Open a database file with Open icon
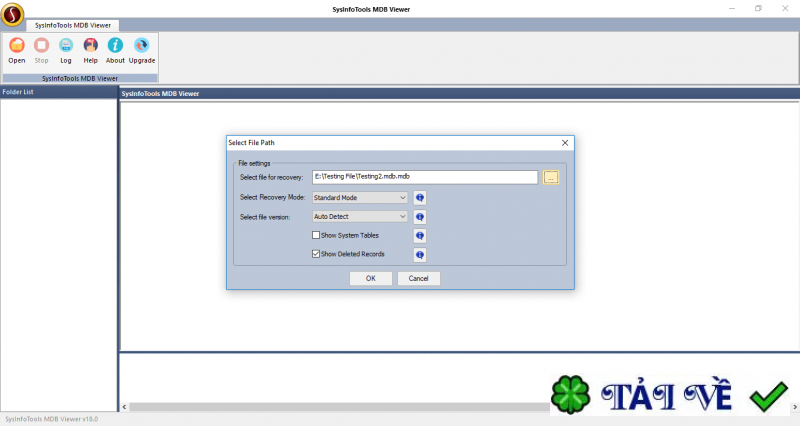Viewport: 800px width, 426px height. tap(16, 51)
